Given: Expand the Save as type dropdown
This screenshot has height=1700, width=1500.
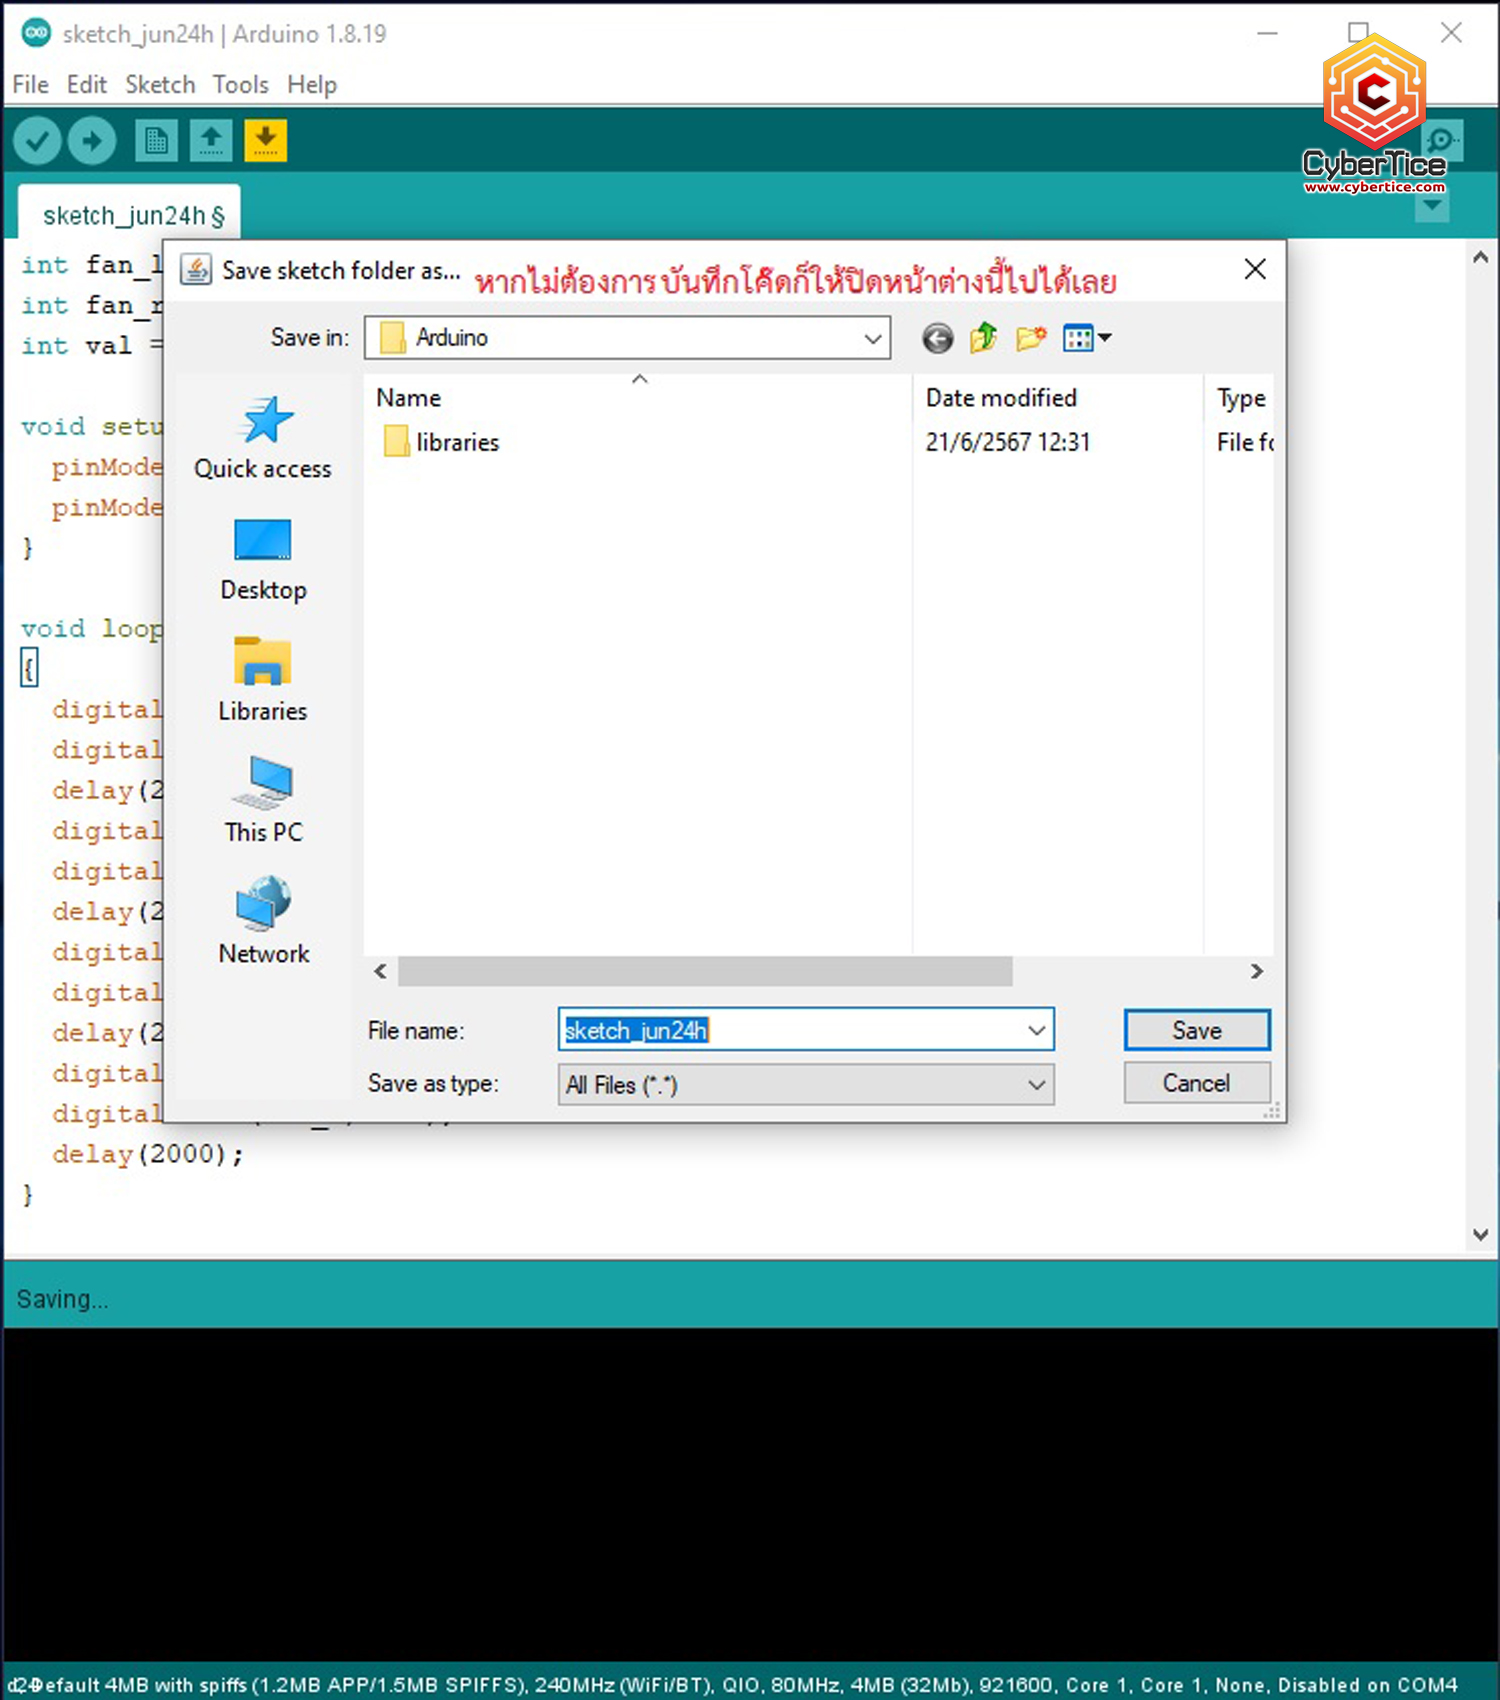Looking at the screenshot, I should tap(1036, 1085).
